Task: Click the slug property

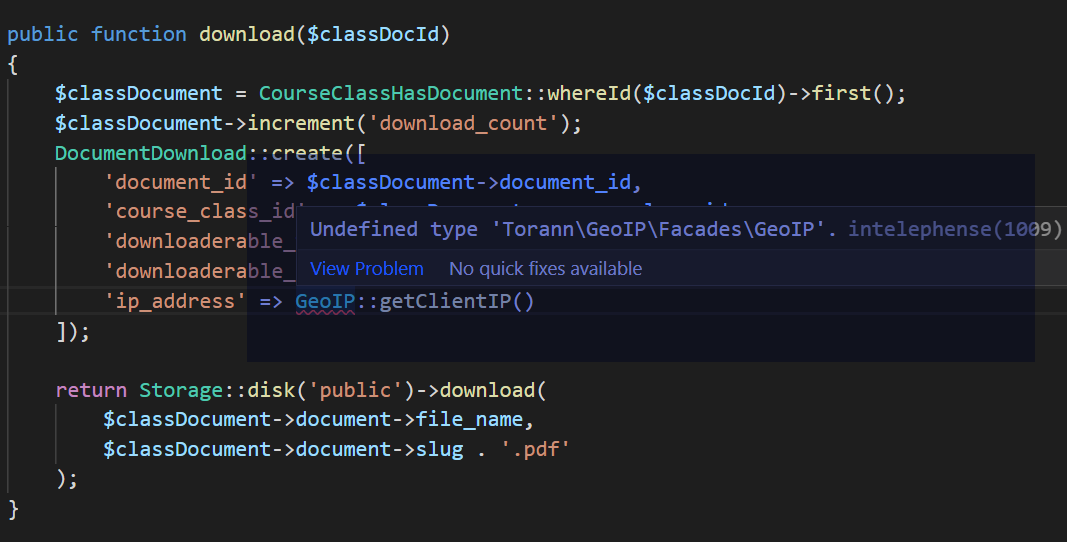Action: 440,449
